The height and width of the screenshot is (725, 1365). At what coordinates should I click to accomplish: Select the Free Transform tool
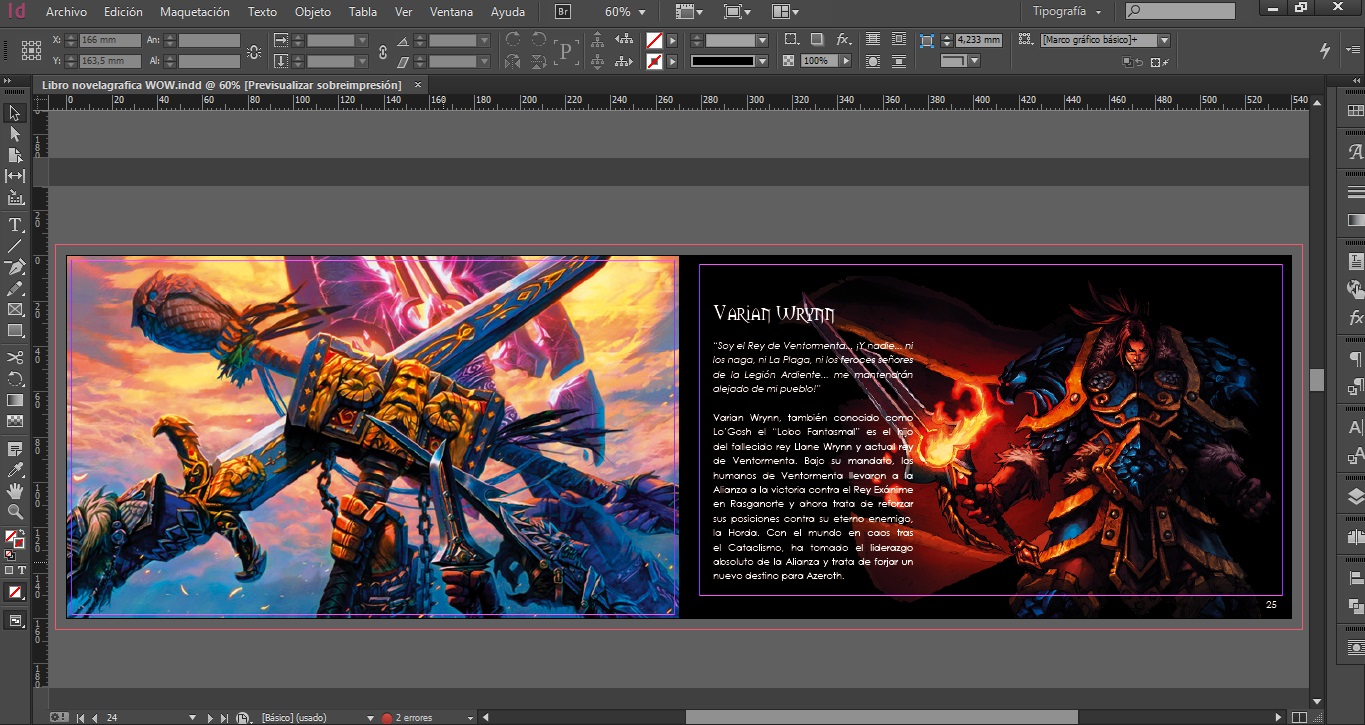[x=15, y=379]
